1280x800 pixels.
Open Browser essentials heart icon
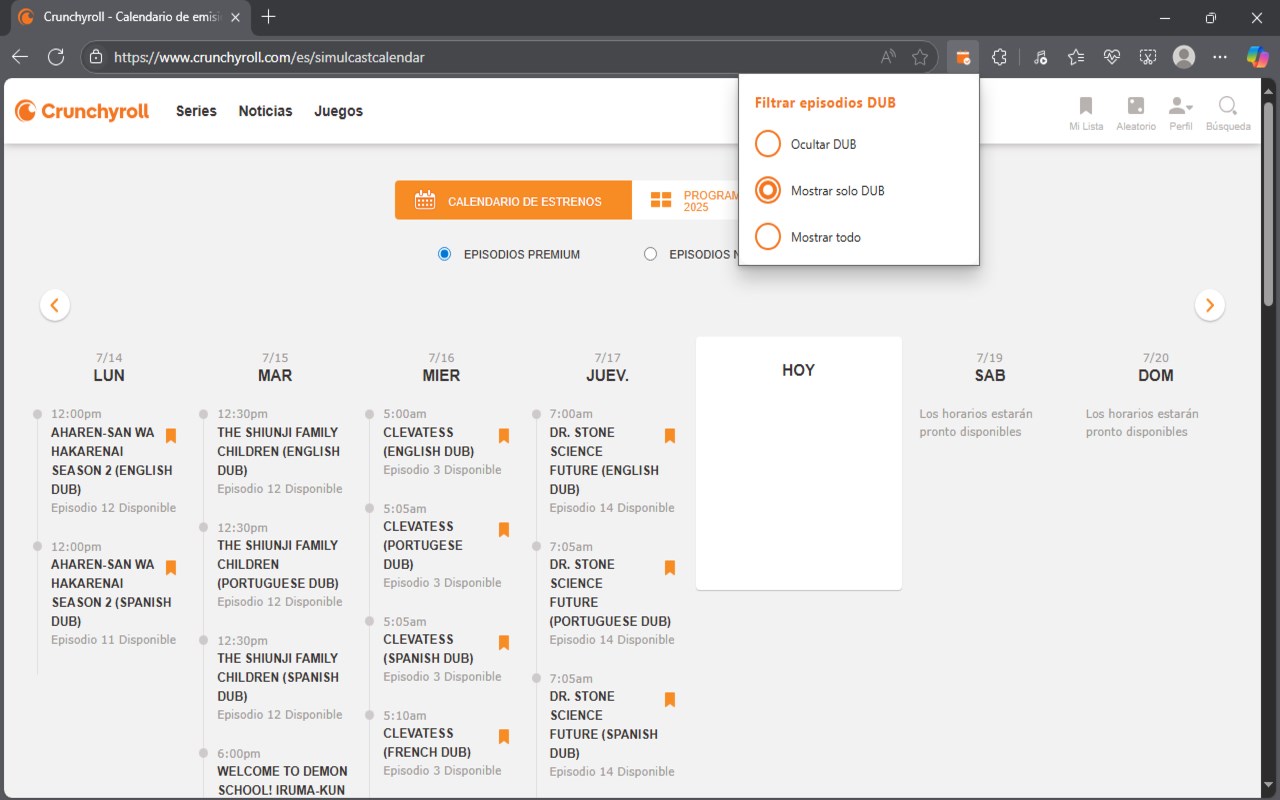(x=1112, y=57)
